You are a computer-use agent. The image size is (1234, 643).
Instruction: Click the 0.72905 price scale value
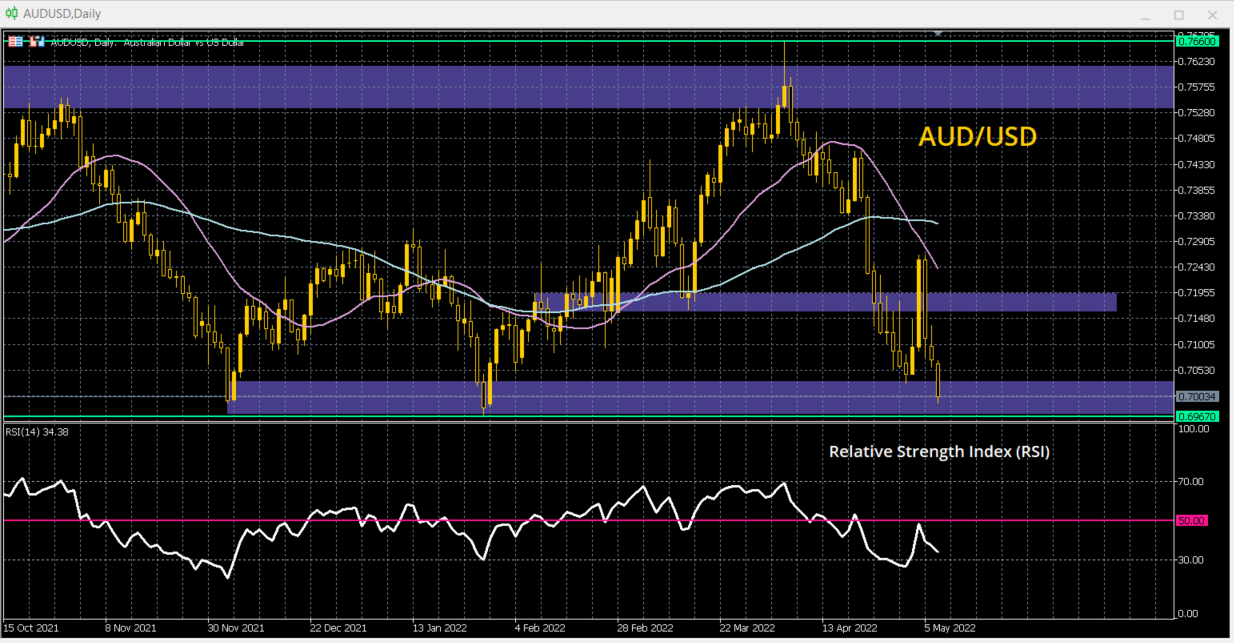pos(1196,241)
